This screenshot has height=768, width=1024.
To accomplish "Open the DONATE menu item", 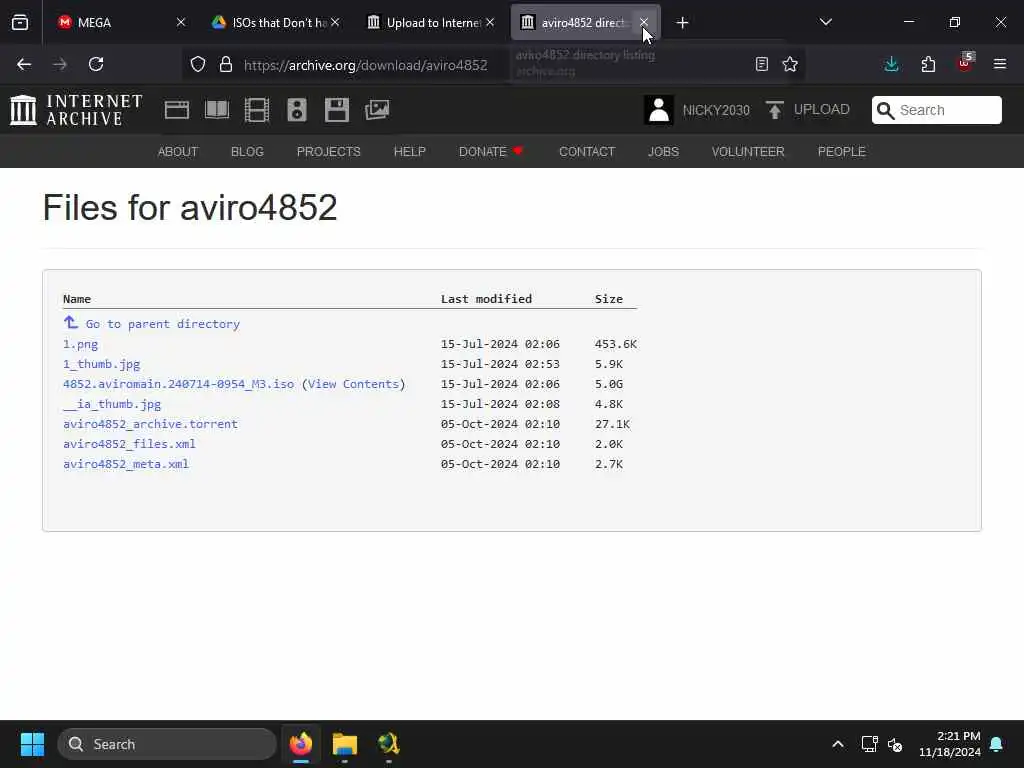I will coord(490,152).
